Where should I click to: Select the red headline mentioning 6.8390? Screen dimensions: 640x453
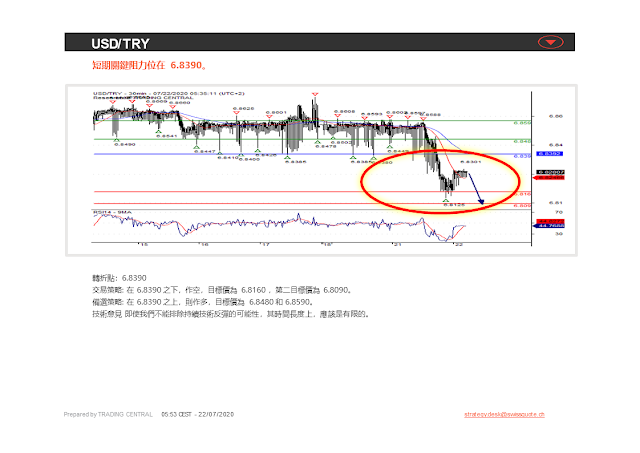click(x=149, y=65)
